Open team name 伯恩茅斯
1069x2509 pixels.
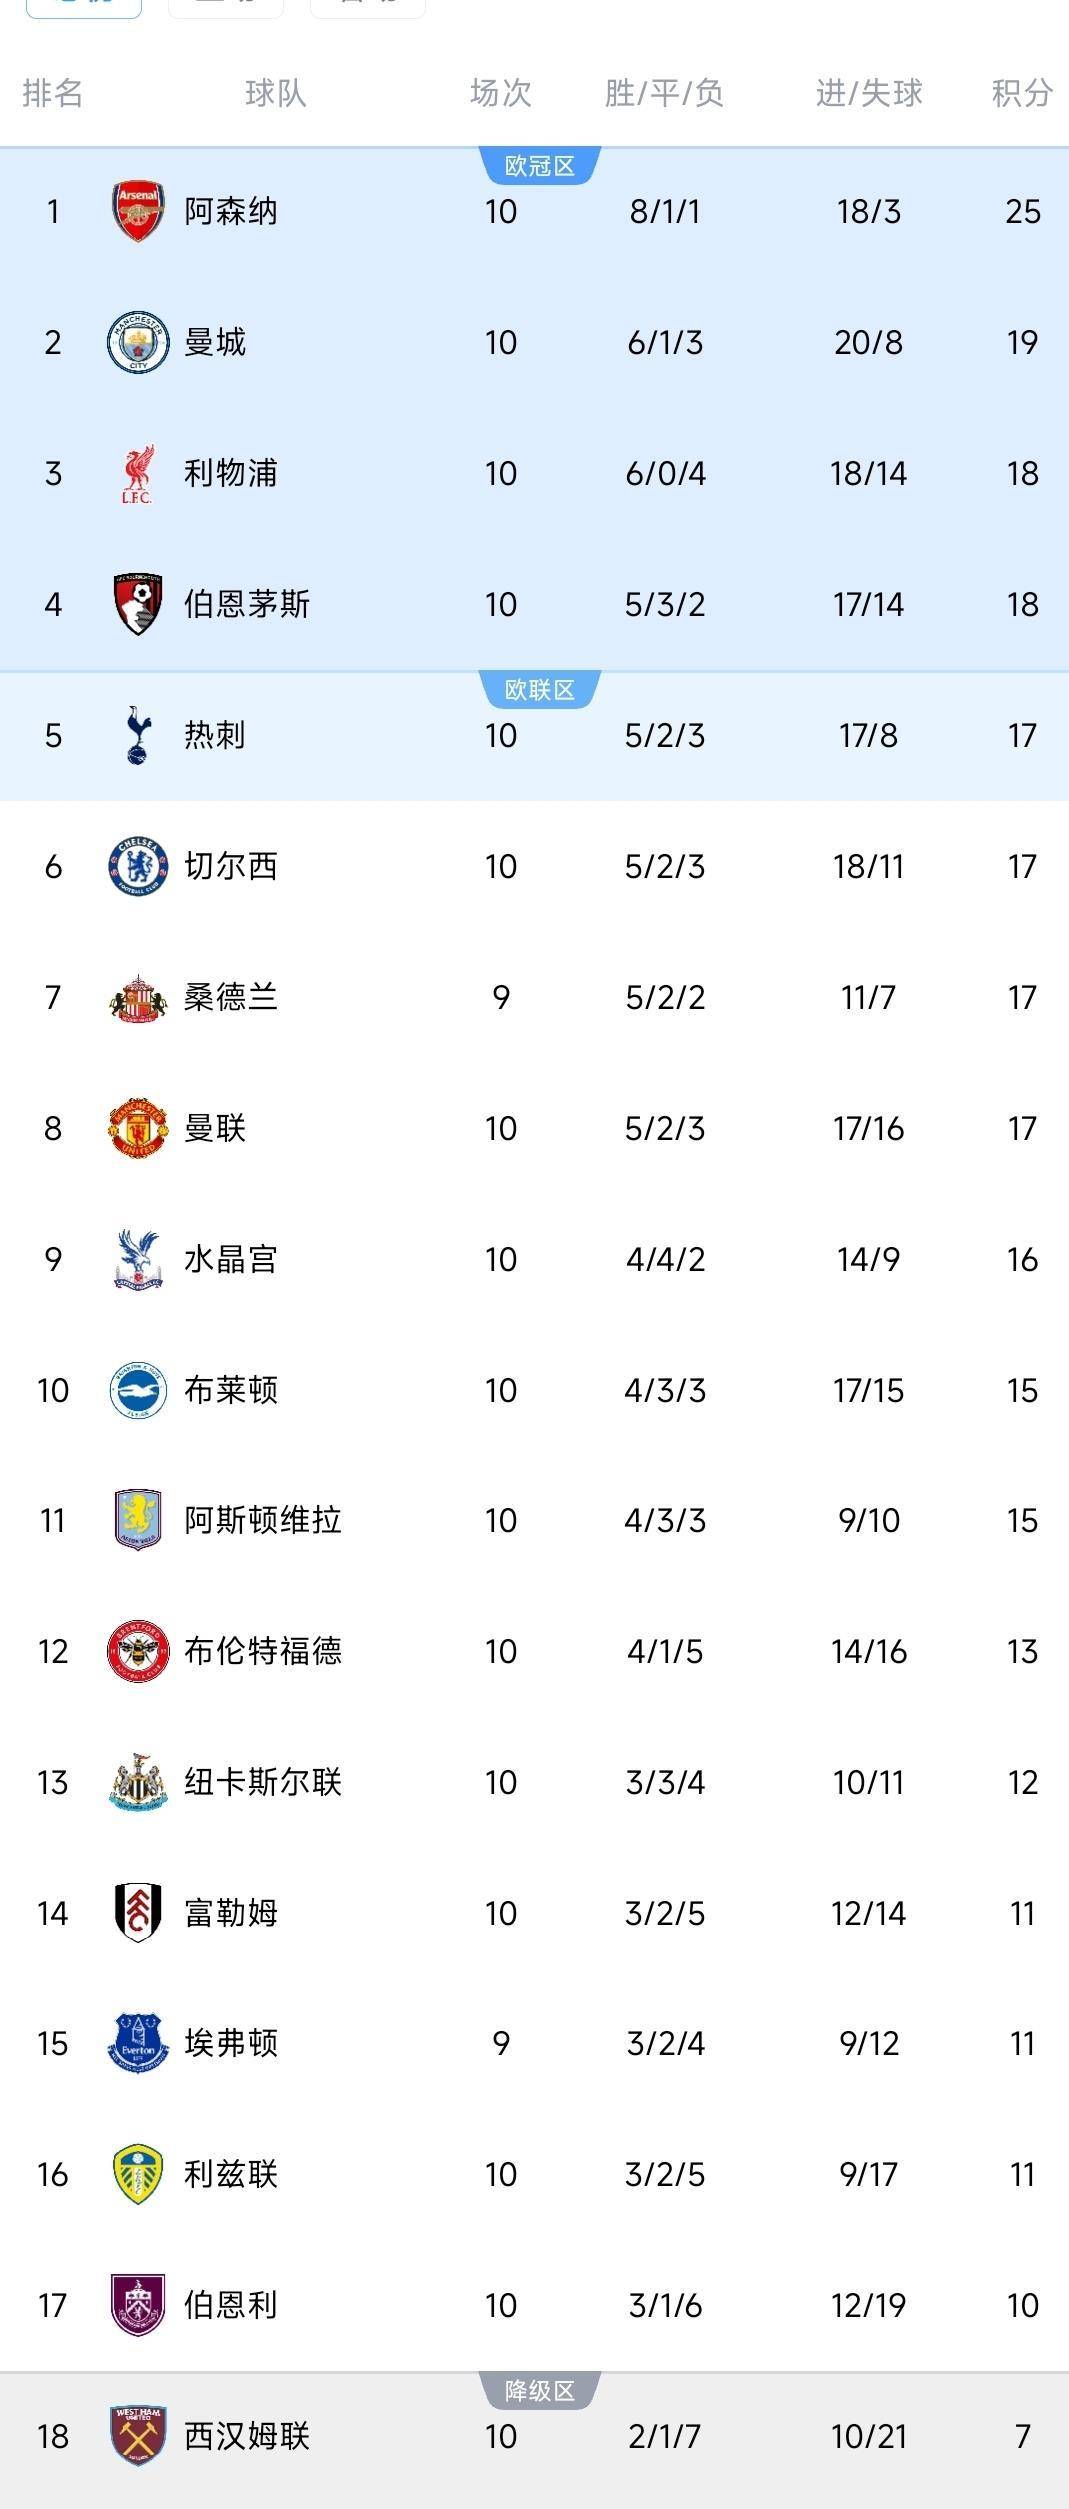[247, 604]
